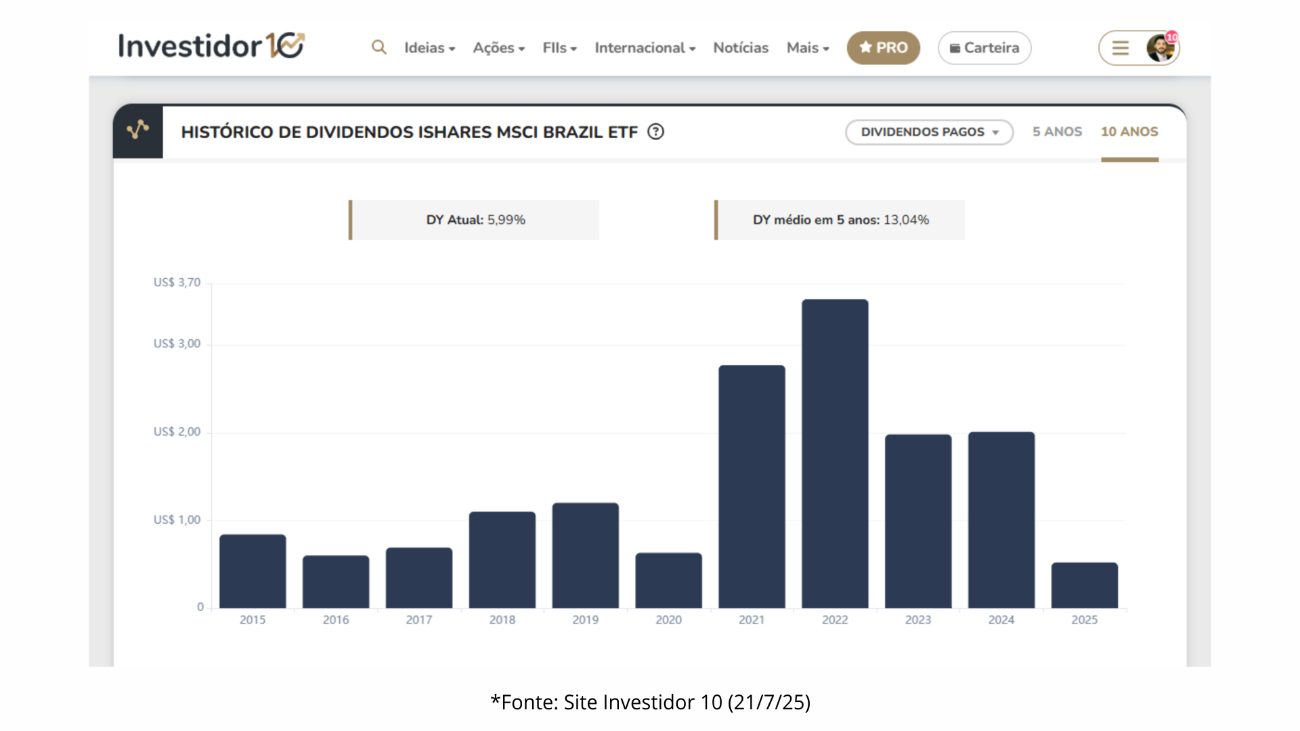Screen dimensions: 1300x731
Task: Click the 2022 year label on axis
Action: tap(835, 620)
